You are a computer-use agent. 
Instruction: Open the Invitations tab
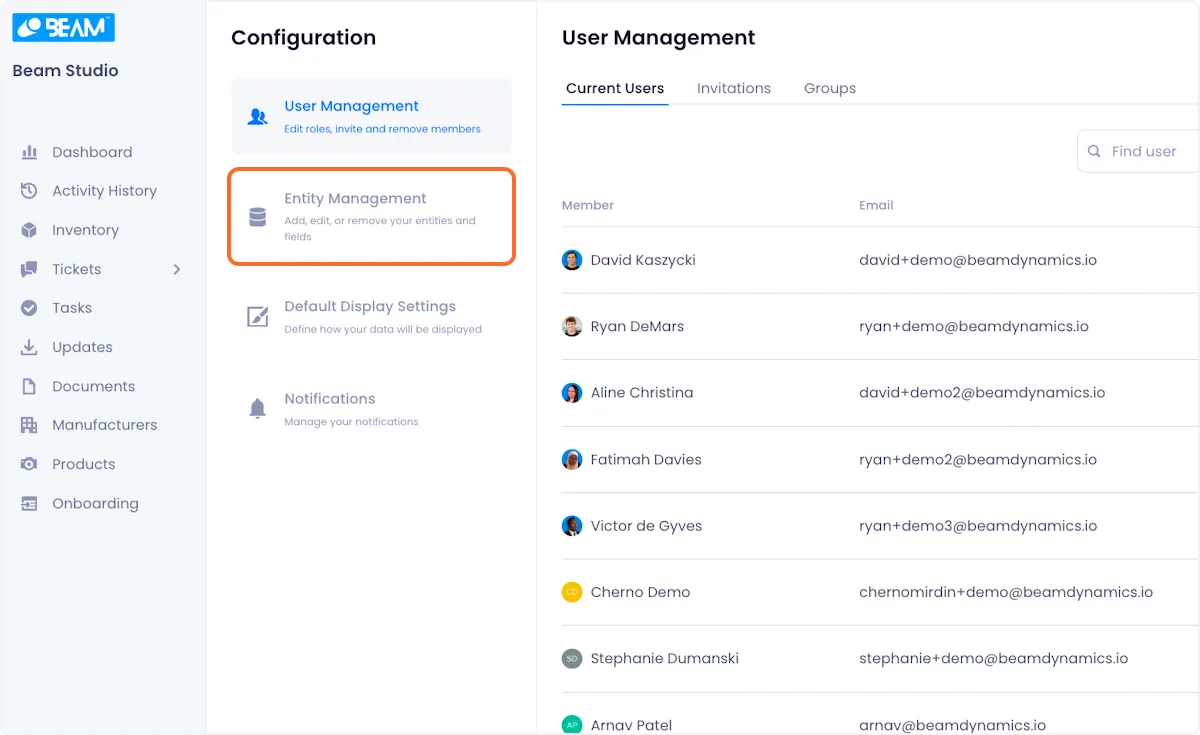tap(734, 88)
